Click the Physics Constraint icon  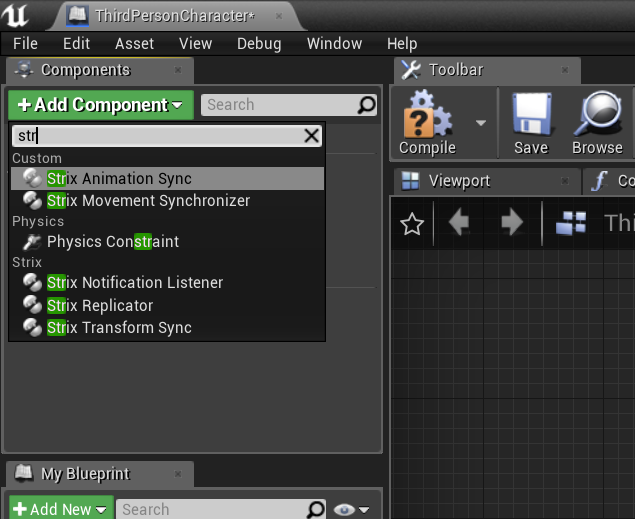click(32, 242)
